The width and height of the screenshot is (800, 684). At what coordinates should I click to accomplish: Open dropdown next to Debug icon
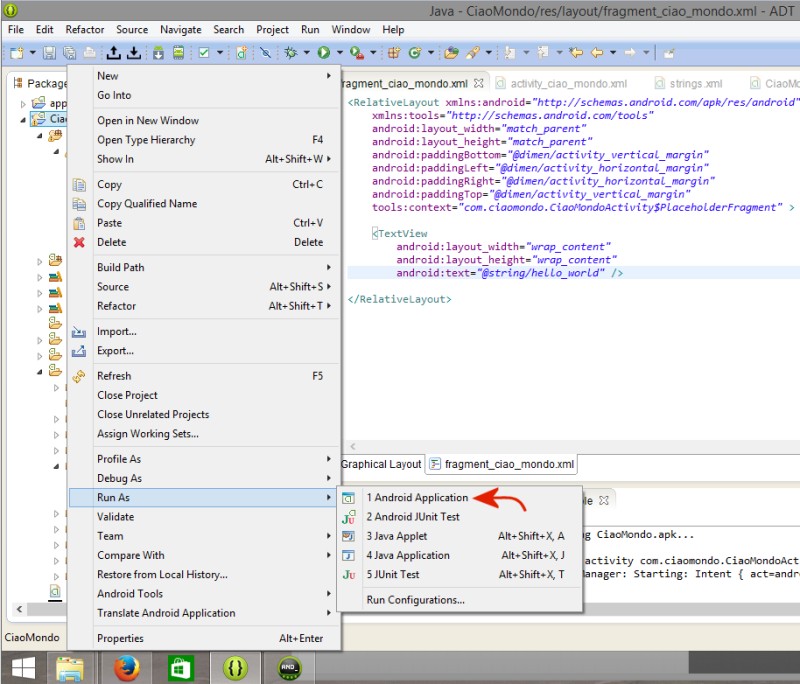tap(307, 53)
